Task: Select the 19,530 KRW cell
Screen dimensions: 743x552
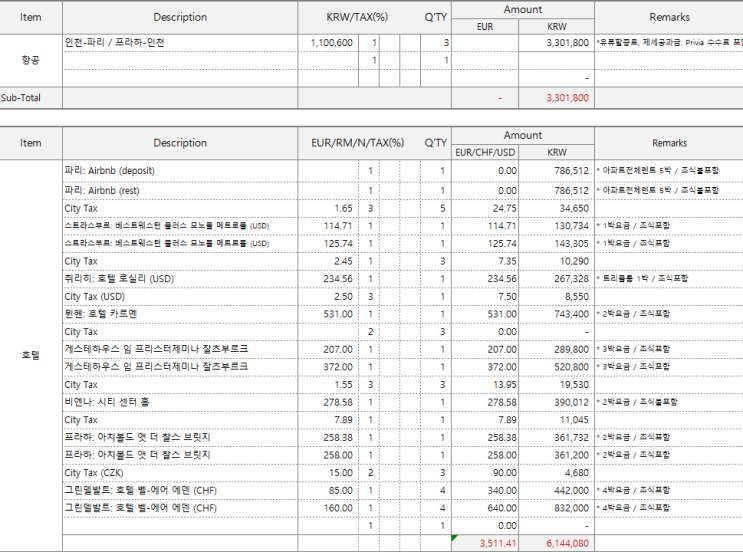Action: point(556,385)
